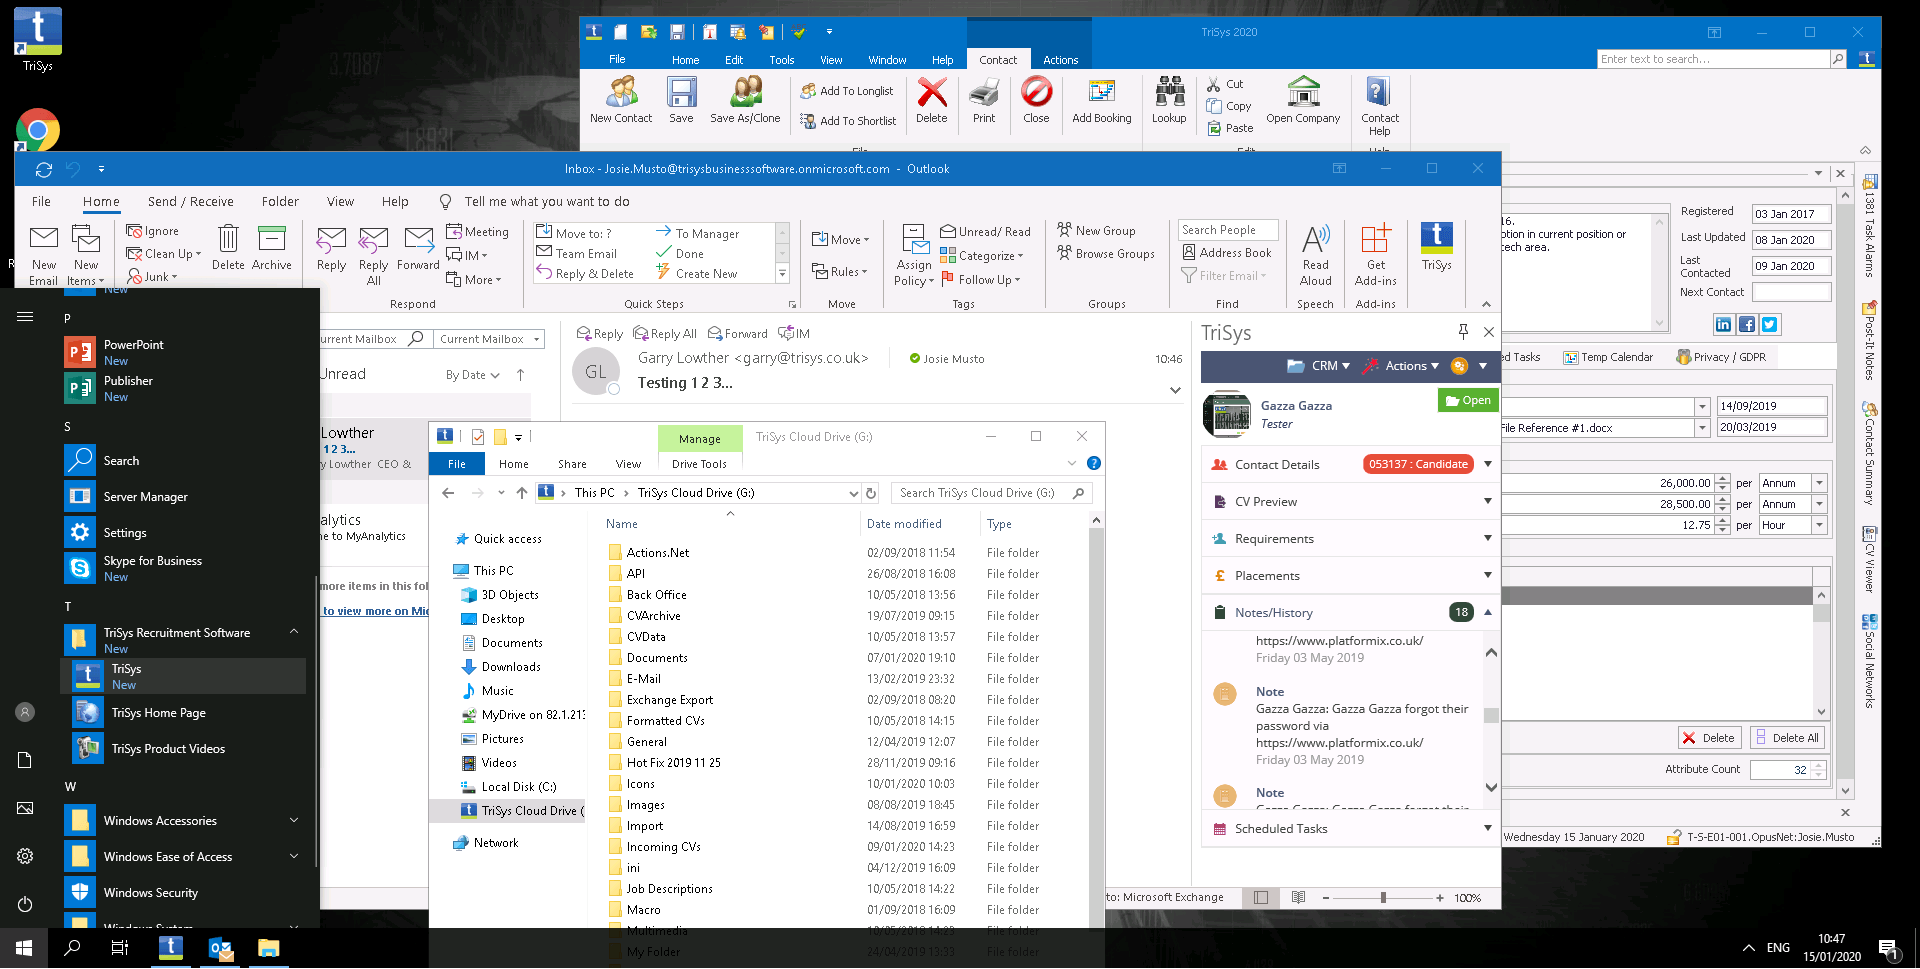Click the Print icon in TriSys ribbon

point(984,100)
